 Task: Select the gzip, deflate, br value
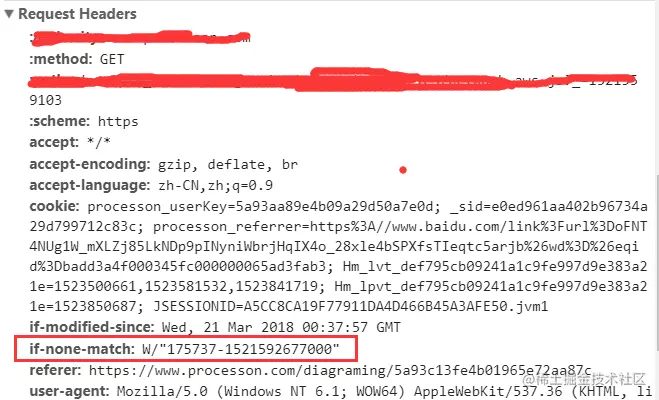pos(228,164)
